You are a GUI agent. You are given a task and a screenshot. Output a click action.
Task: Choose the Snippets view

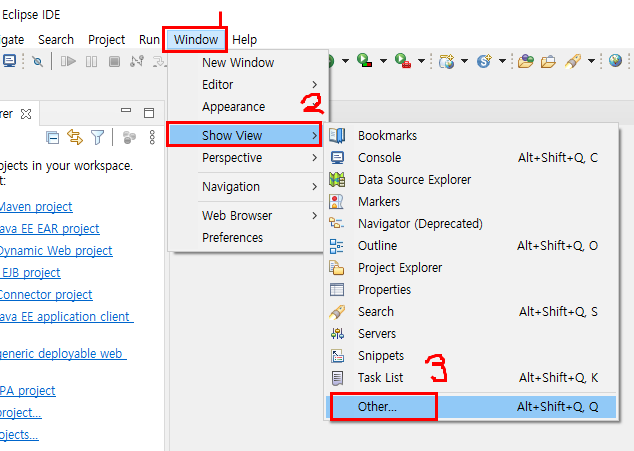point(471,356)
